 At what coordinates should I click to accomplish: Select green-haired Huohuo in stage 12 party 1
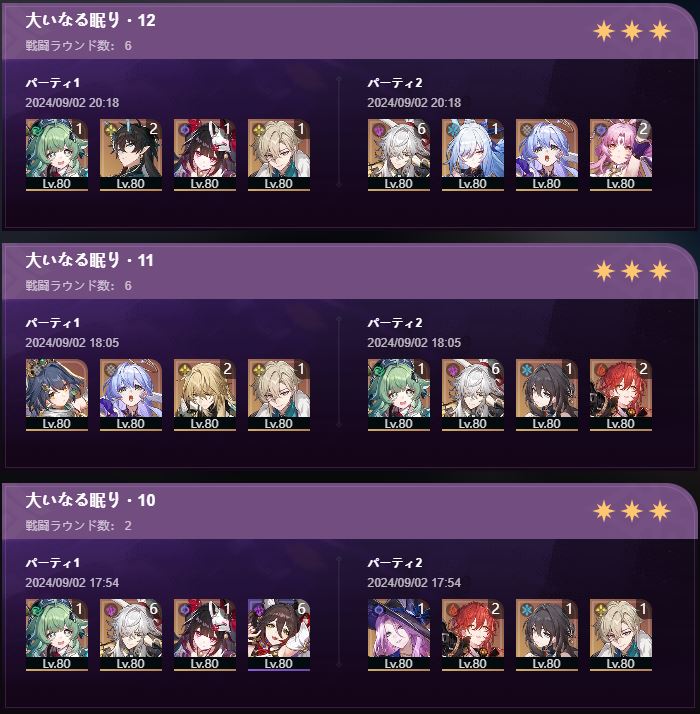[x=57, y=155]
